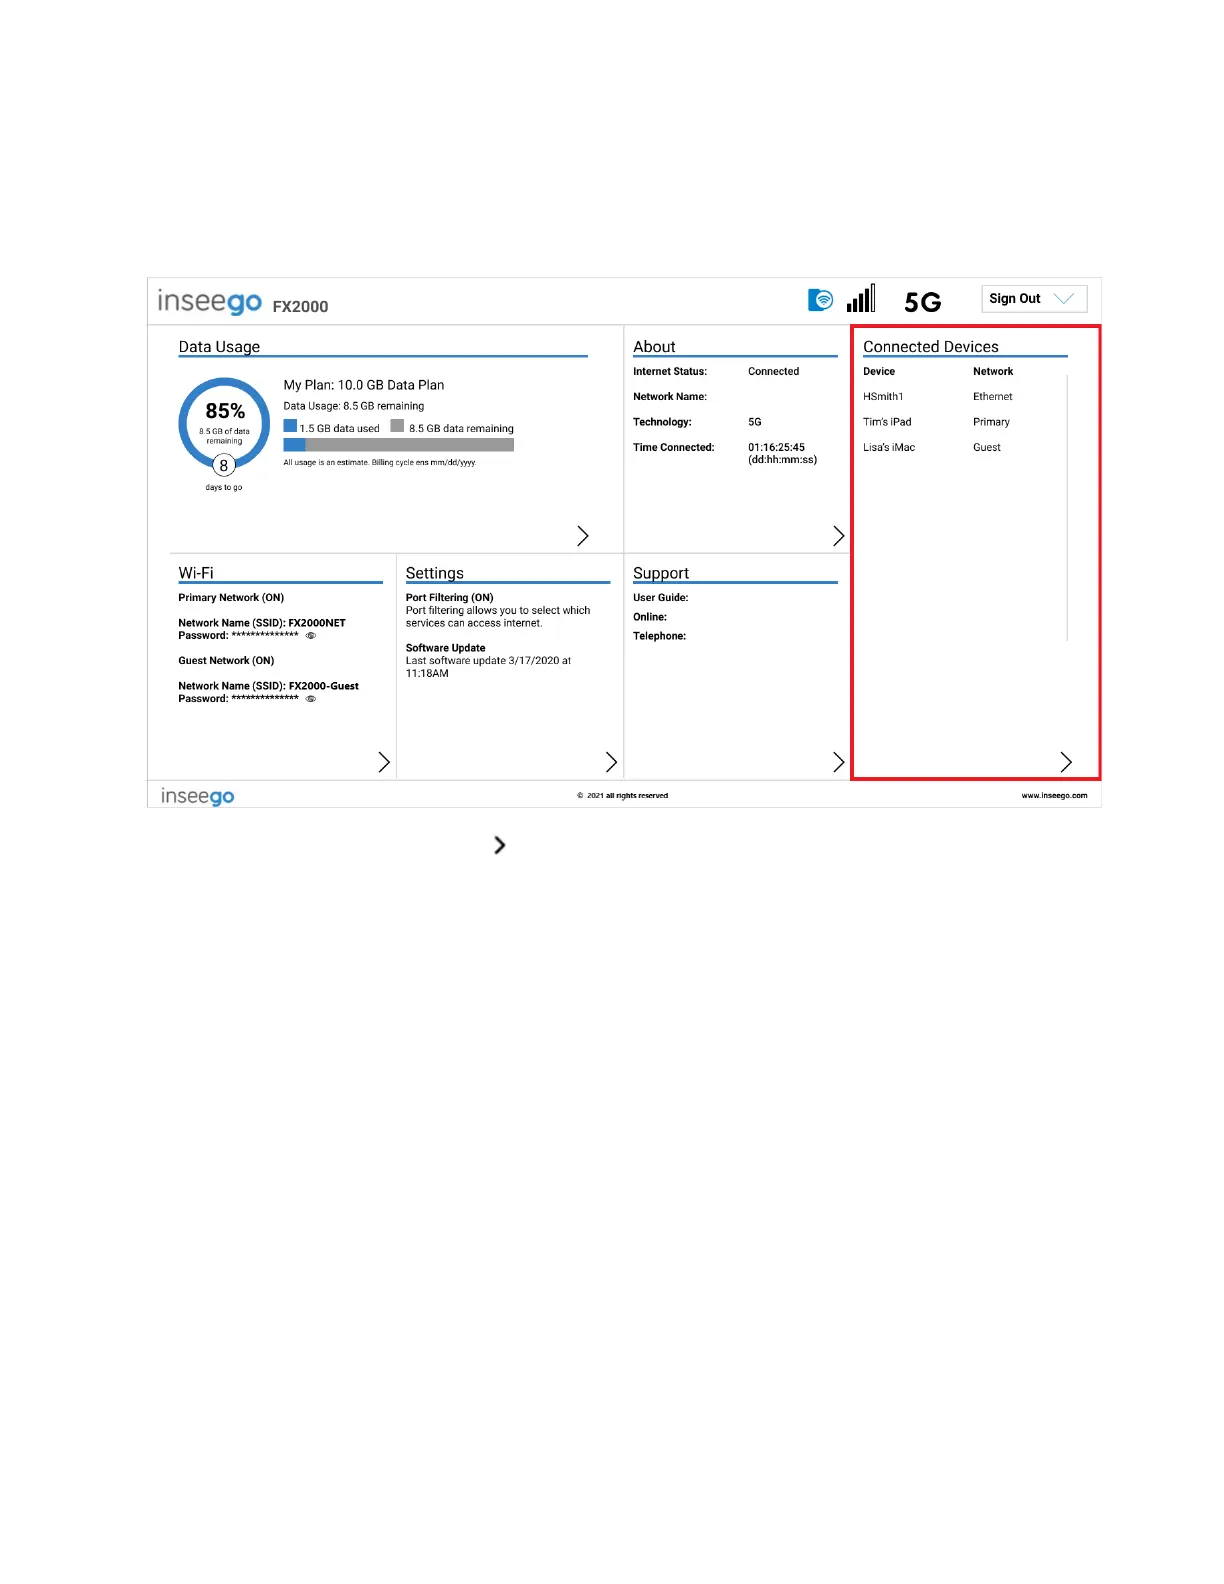The height and width of the screenshot is (1584, 1224).
Task: Click the blue data used legend swatch
Action: pyautogui.click(x=290, y=426)
